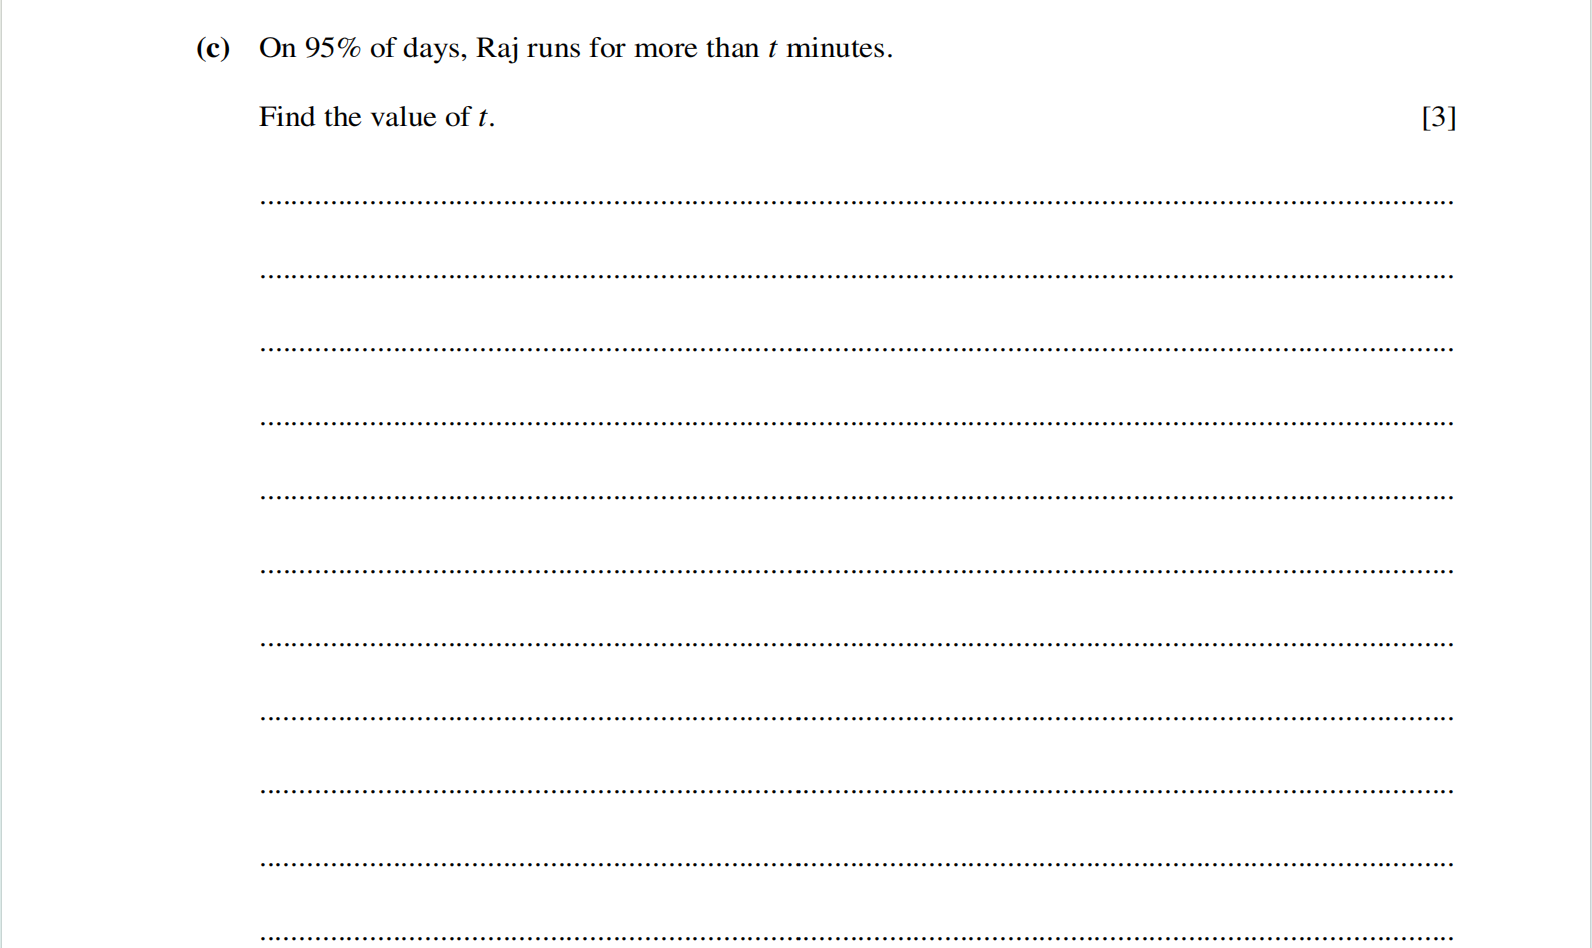Click the word 'minutes' in the first sentence

836,48
